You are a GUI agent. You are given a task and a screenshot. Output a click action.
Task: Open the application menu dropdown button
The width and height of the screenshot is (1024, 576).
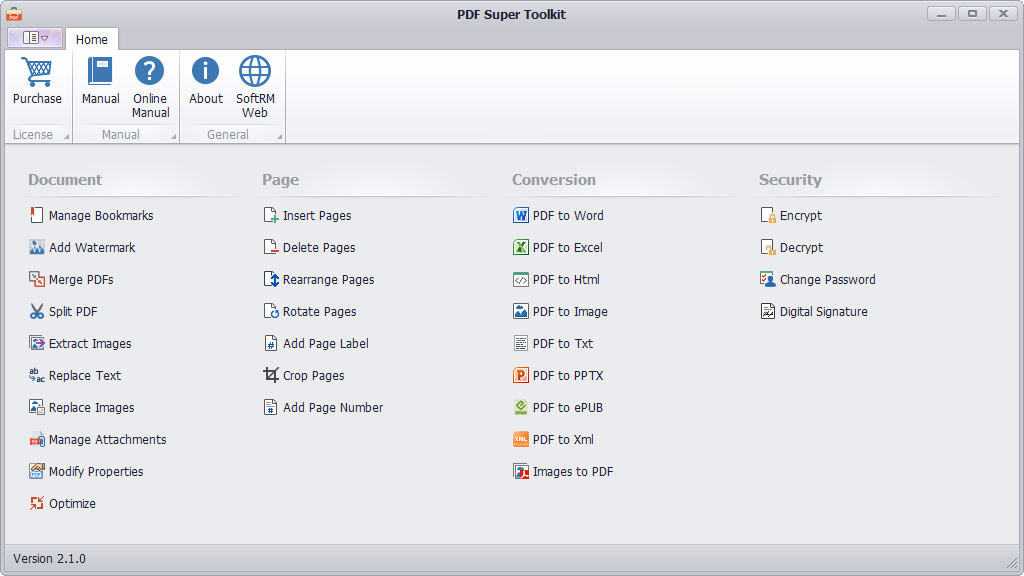point(35,38)
